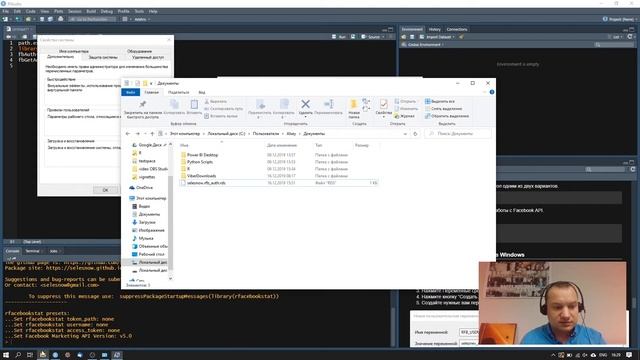Viewport: 640px width, 360px height.
Task: Click 'Этот компьютер' in the Explorer breadcrumb
Action: [185, 134]
